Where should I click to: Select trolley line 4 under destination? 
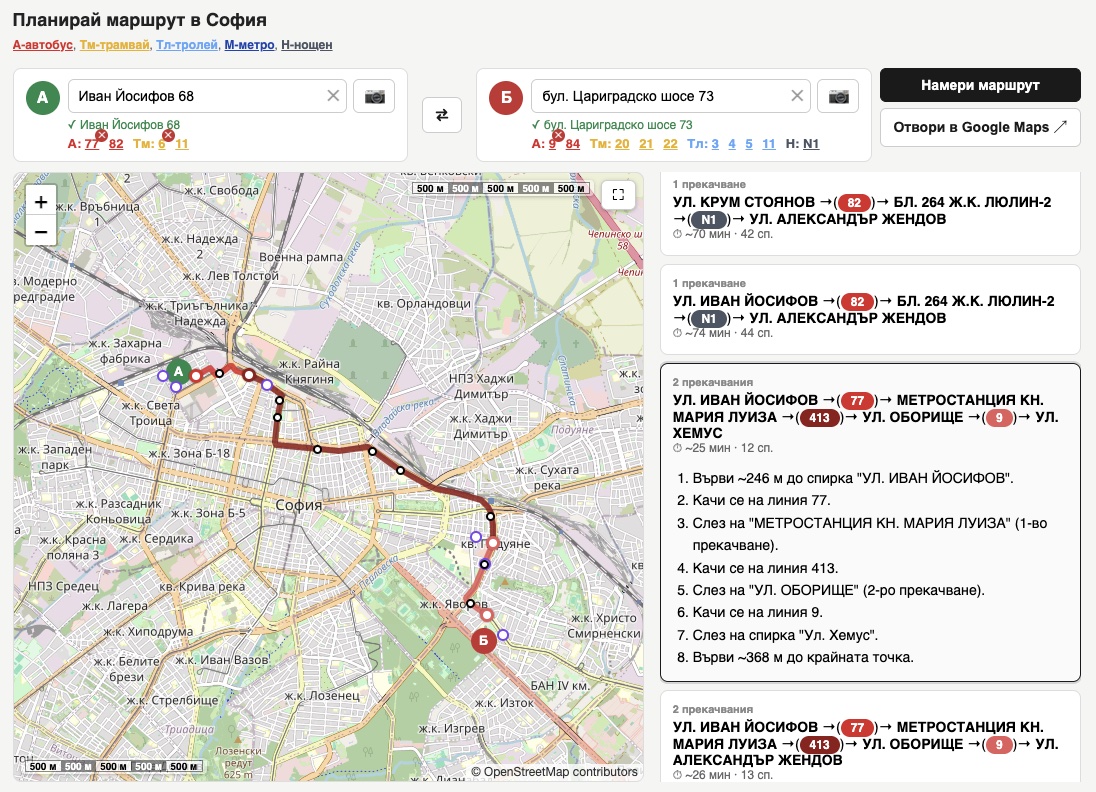click(732, 144)
